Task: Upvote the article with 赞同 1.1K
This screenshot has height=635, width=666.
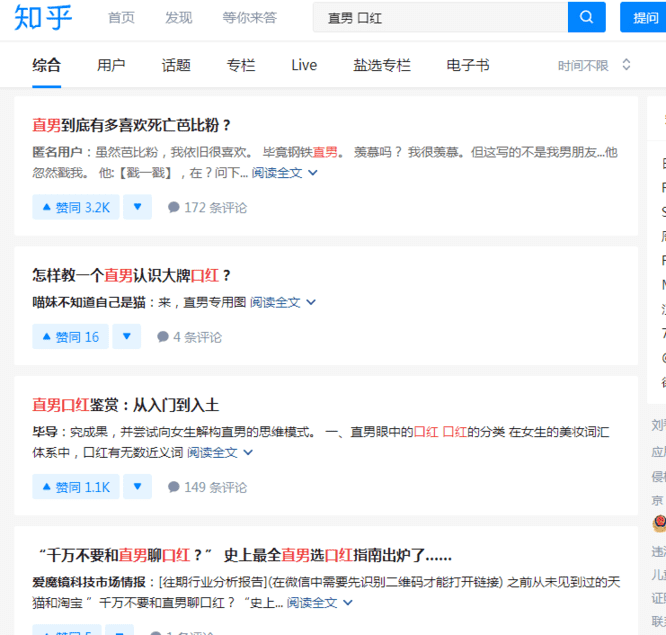Action: [76, 487]
